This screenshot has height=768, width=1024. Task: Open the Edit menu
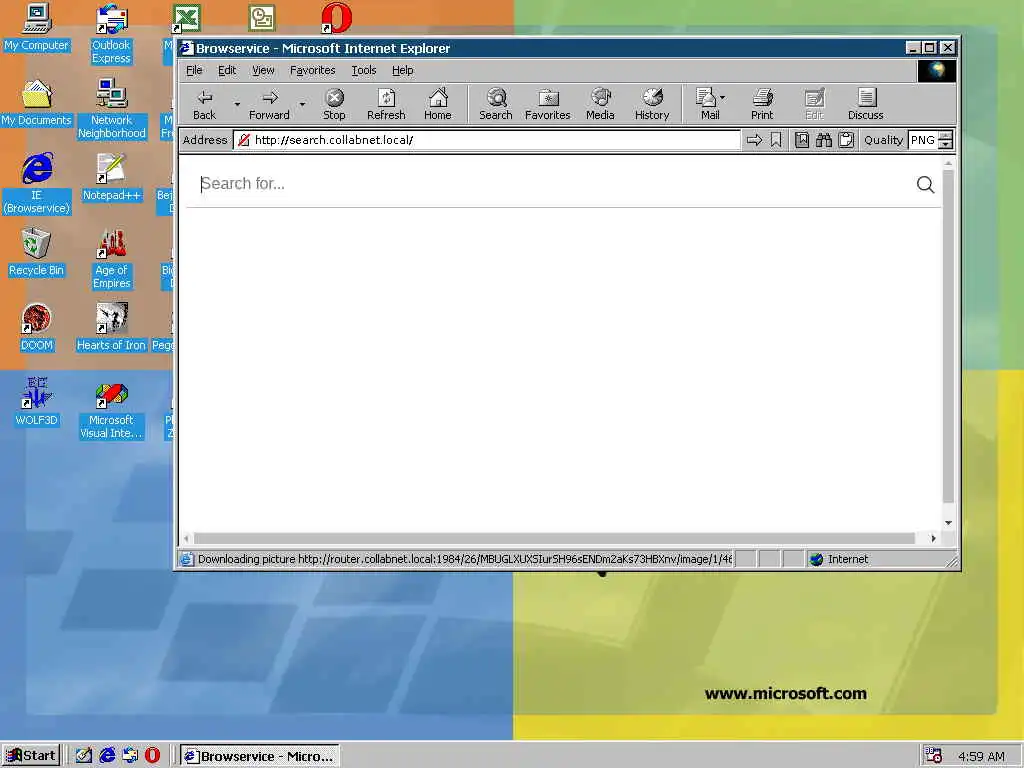[x=227, y=71]
